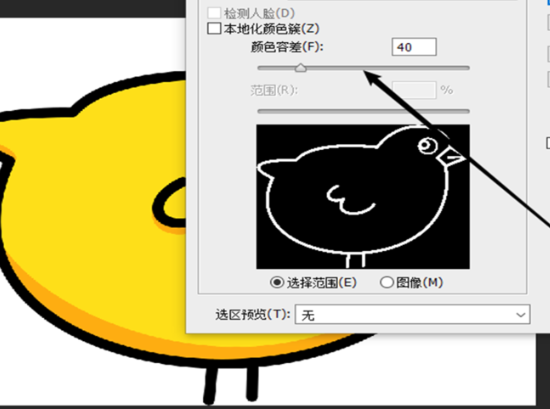Viewport: 550px width, 409px height.
Task: Click the 范围 slider track below the field
Action: pyautogui.click(x=363, y=111)
